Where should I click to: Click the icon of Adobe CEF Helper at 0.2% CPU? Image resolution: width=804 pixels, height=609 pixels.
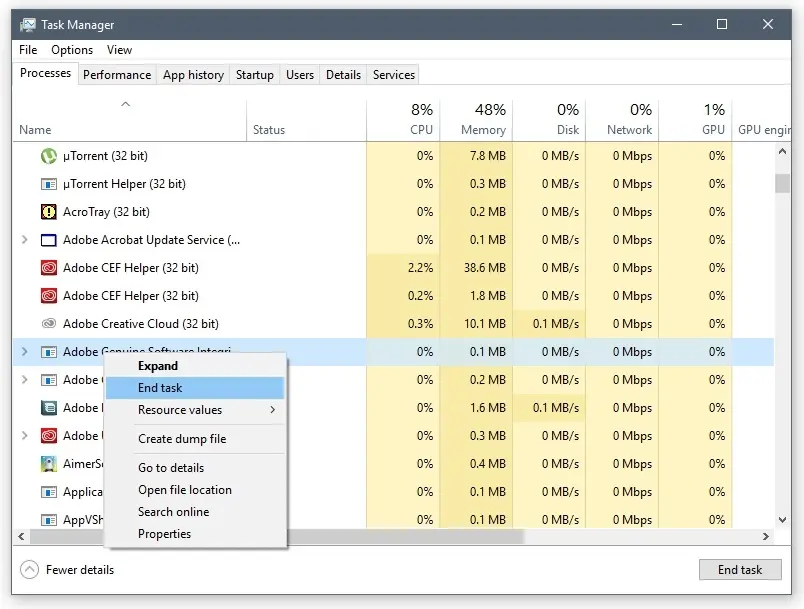[49, 296]
